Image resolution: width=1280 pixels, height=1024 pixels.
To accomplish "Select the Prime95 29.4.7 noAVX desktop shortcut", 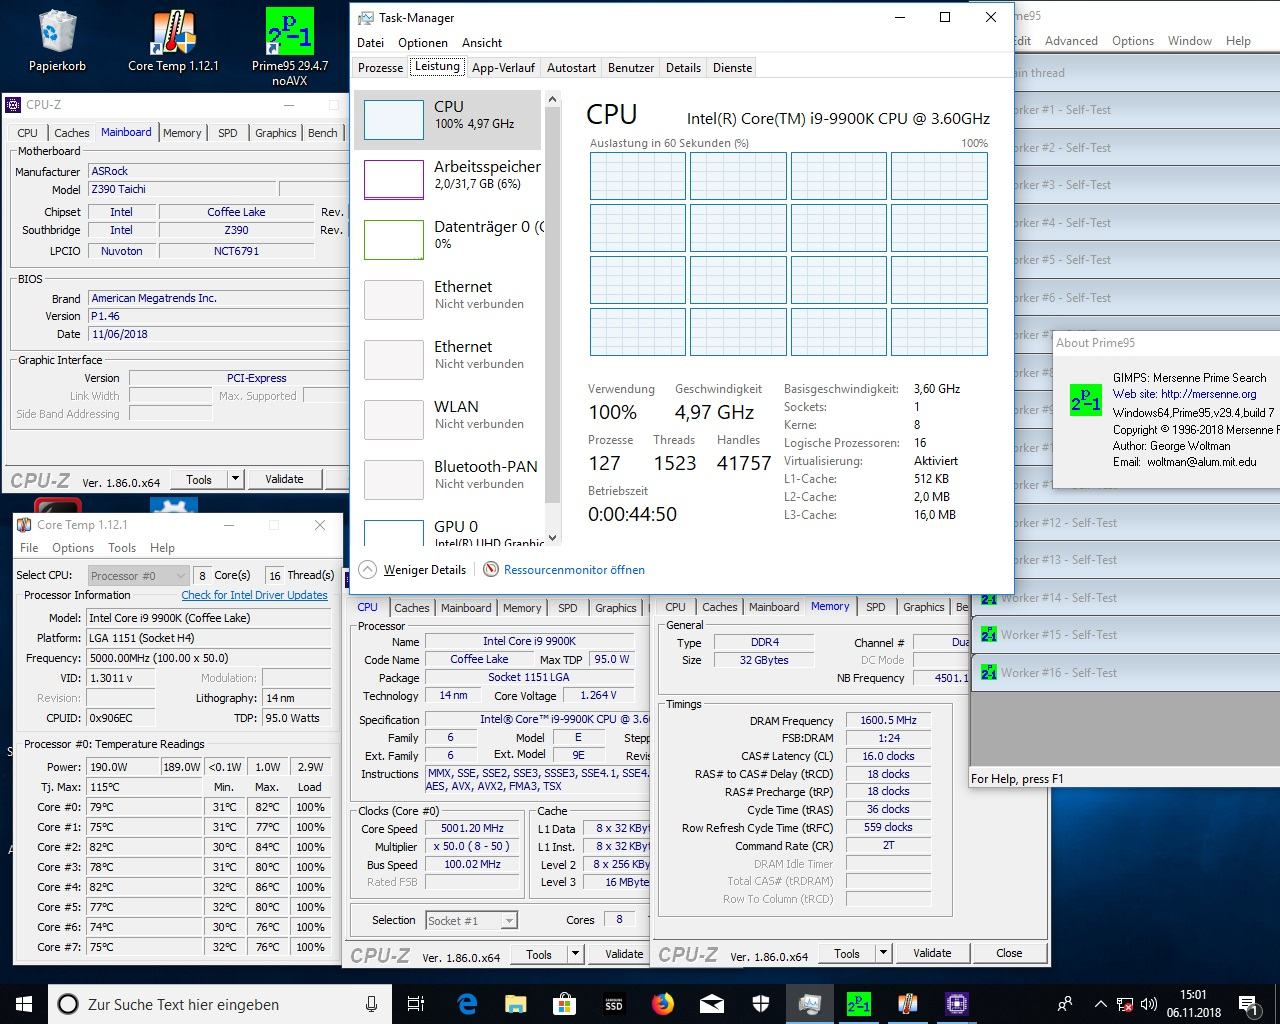I will click(x=290, y=47).
